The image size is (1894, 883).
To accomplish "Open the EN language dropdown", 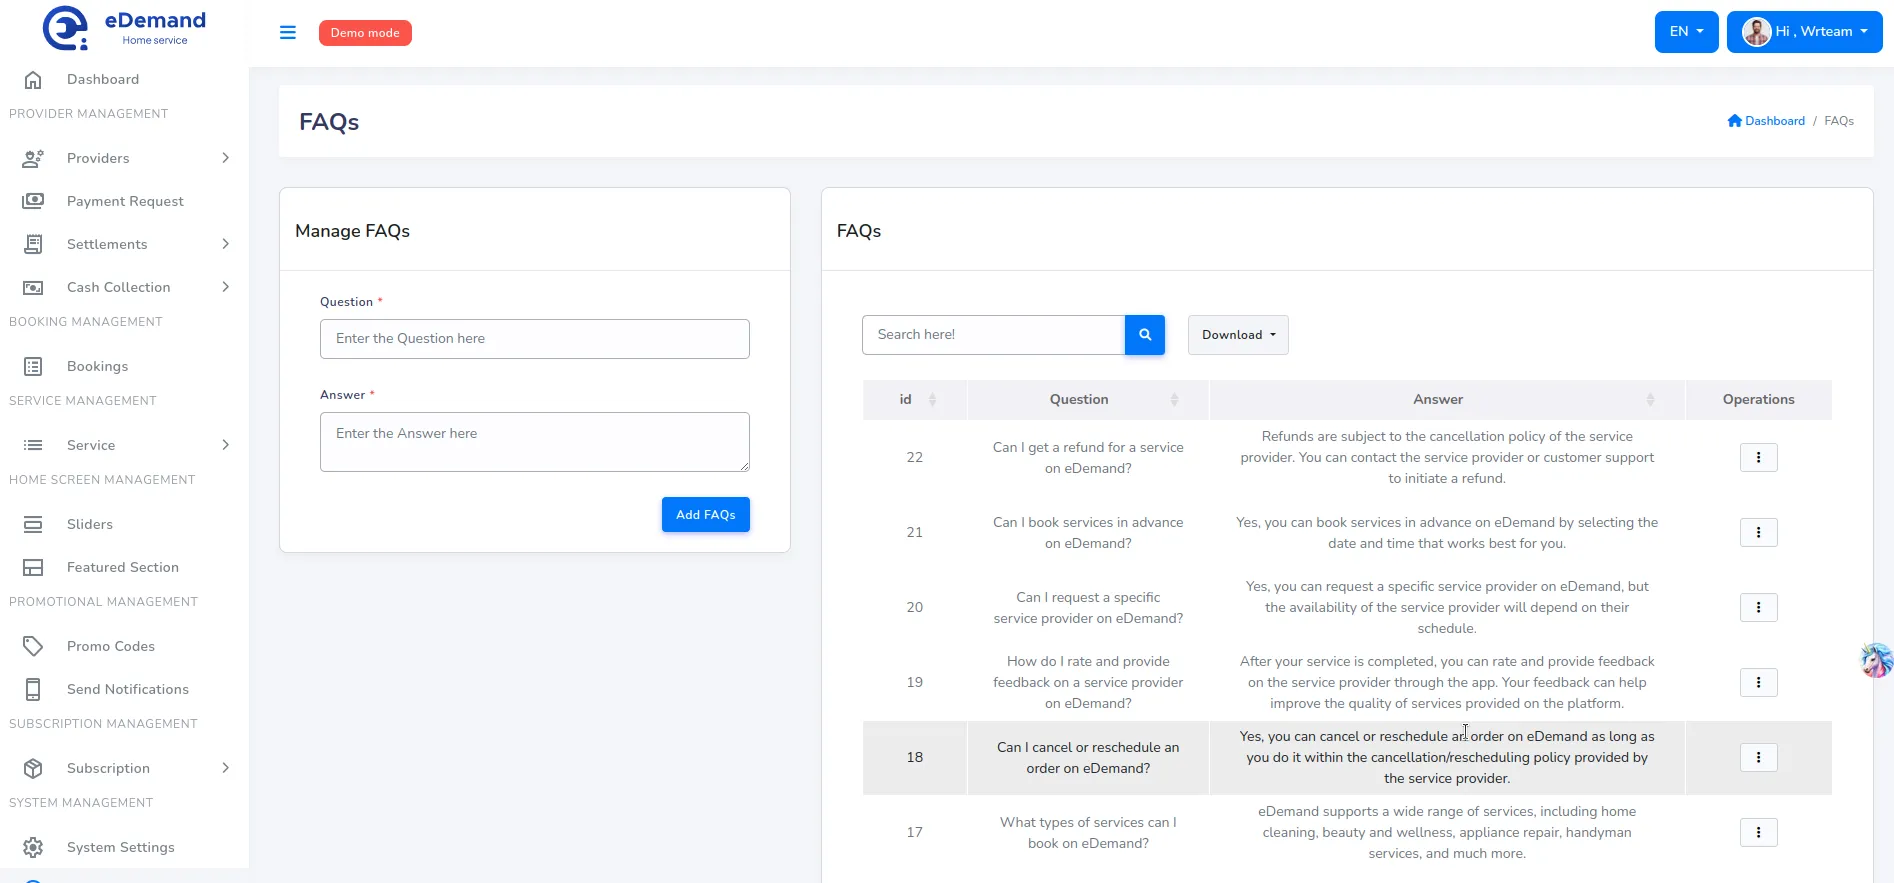I will click(1686, 32).
